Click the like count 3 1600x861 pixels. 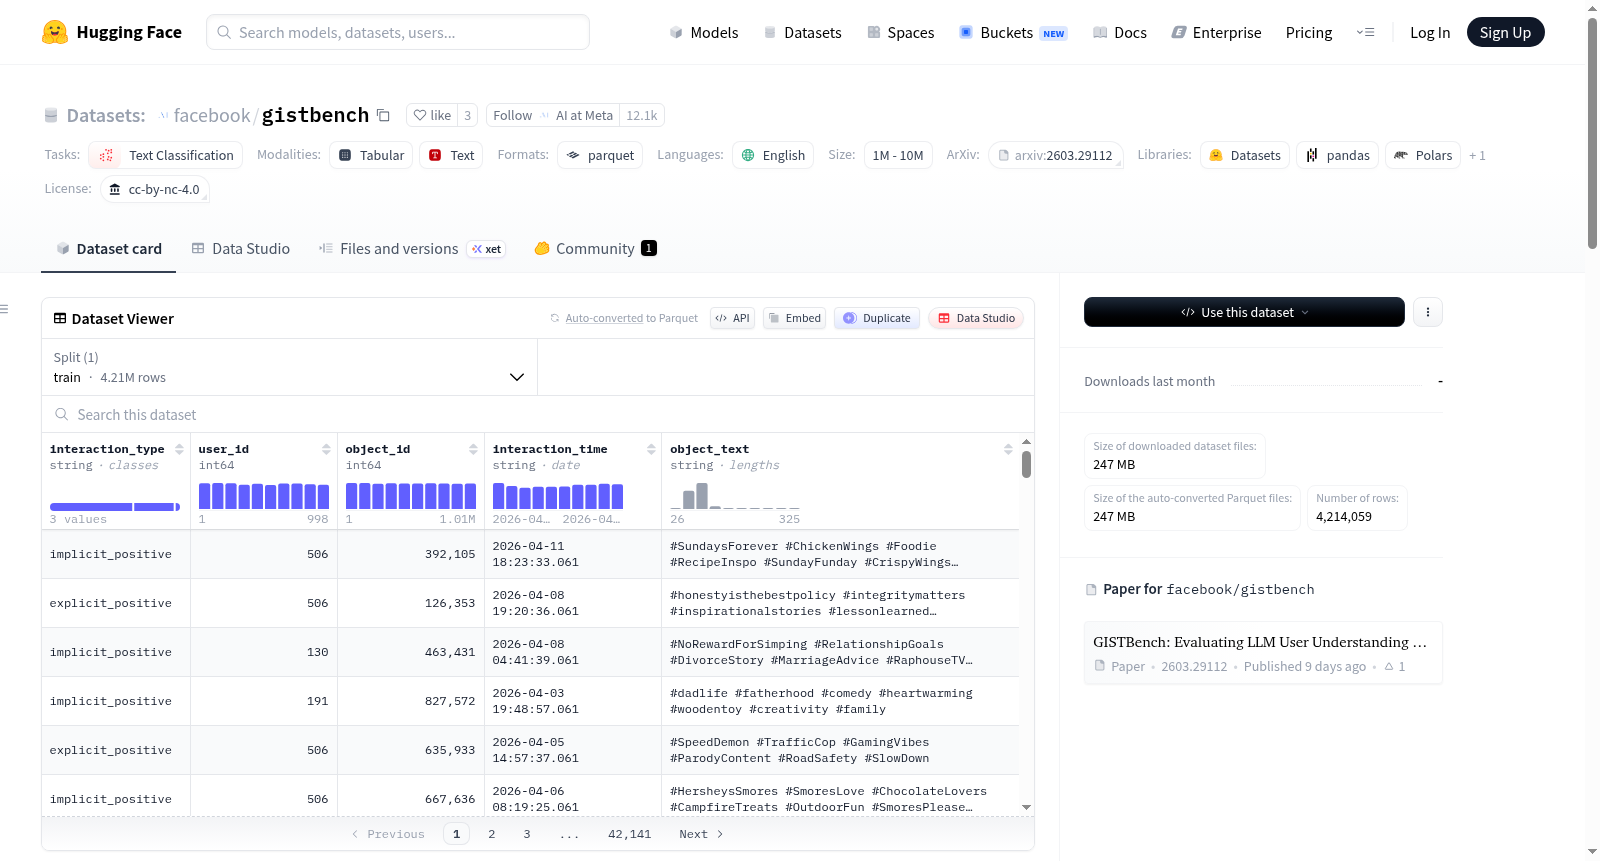click(x=467, y=115)
